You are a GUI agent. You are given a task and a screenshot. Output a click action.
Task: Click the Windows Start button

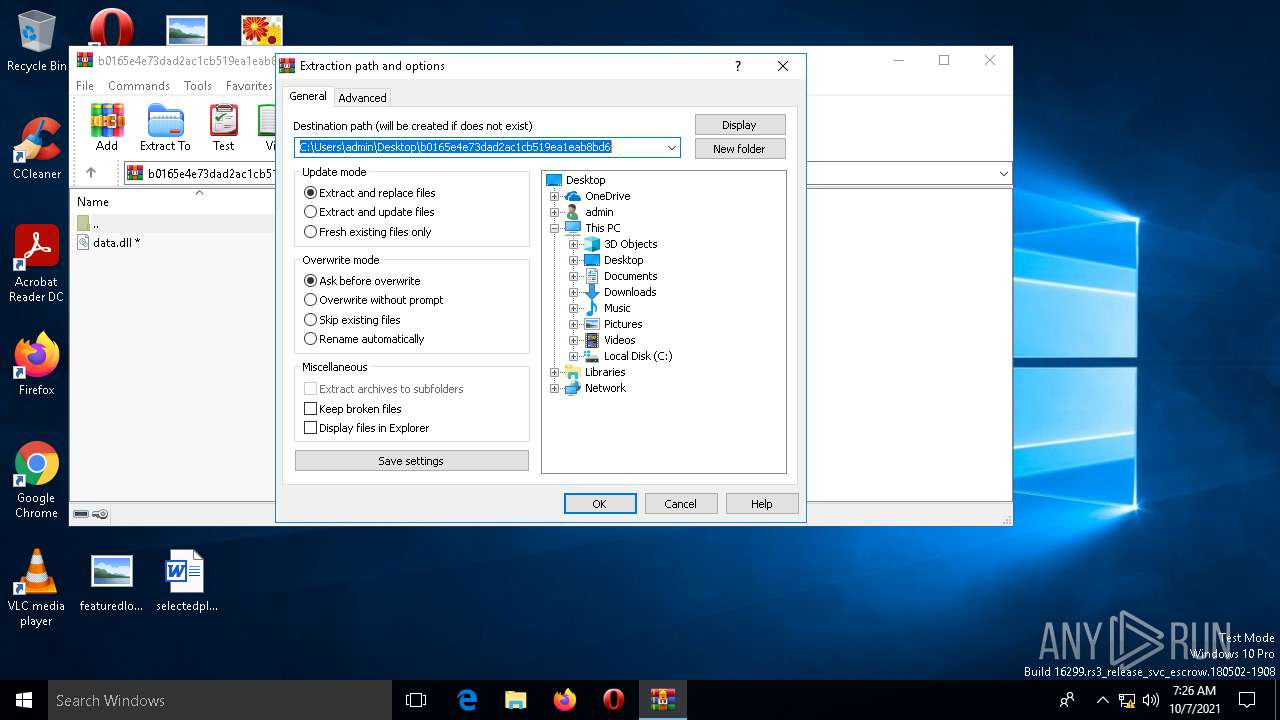coord(24,700)
